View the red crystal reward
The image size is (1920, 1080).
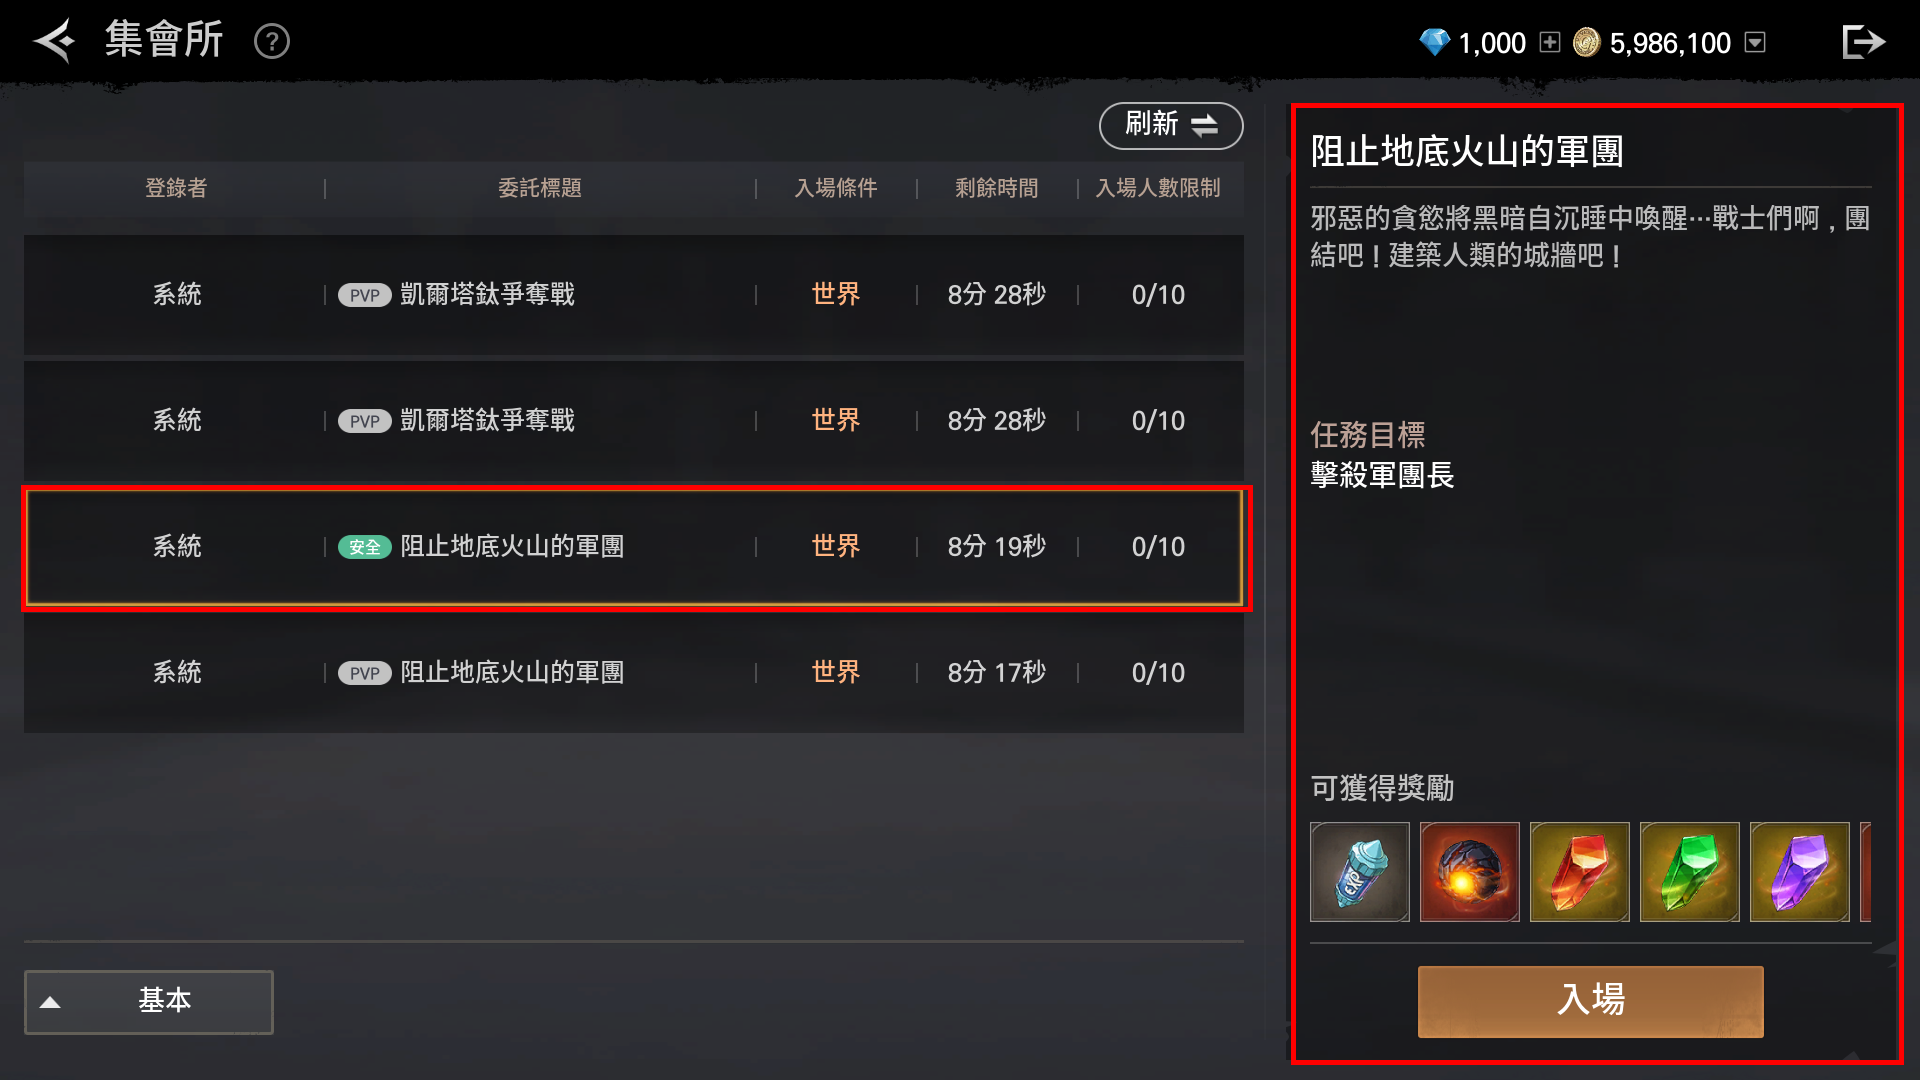coord(1580,871)
